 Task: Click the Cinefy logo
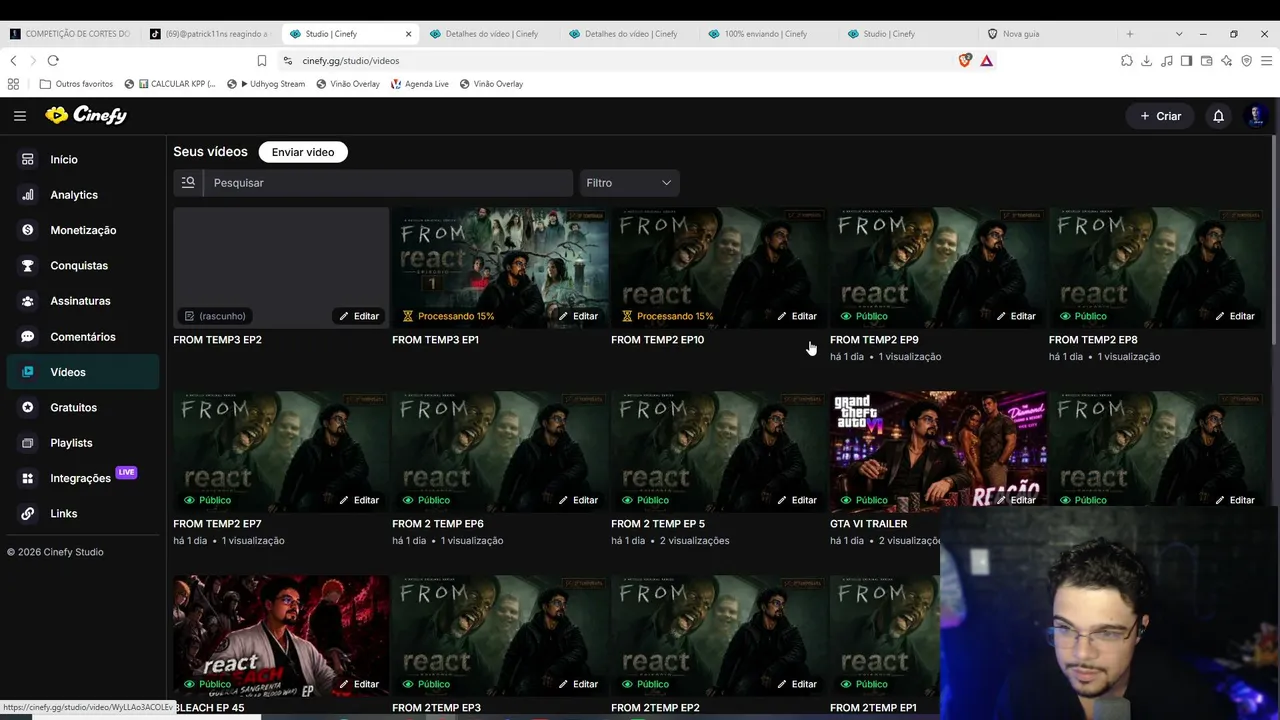(86, 115)
